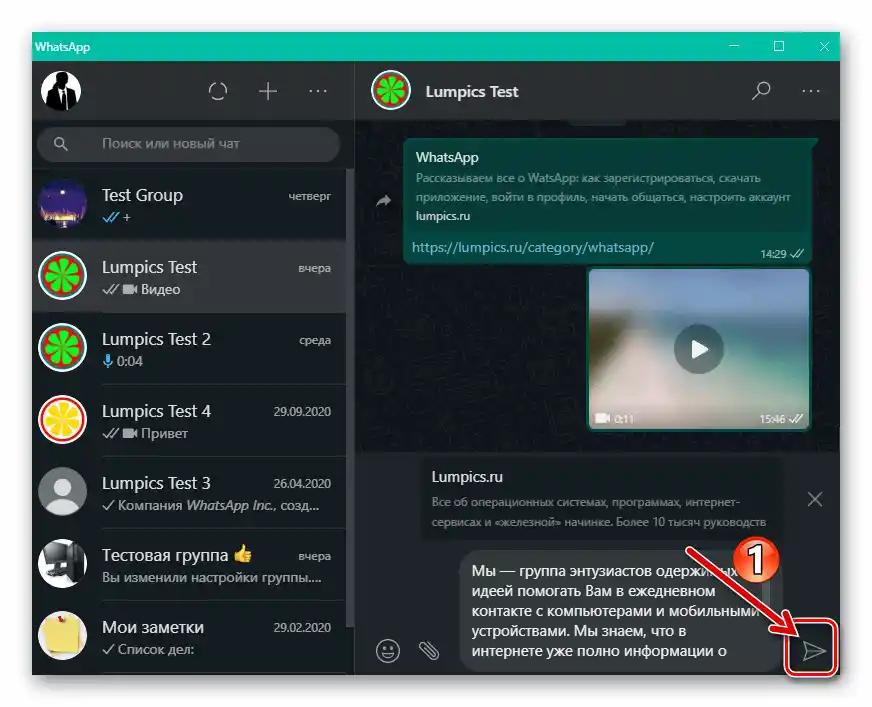Click the 14:29 message timestamp
Viewport: 872px width, 707px height.
pos(773,254)
